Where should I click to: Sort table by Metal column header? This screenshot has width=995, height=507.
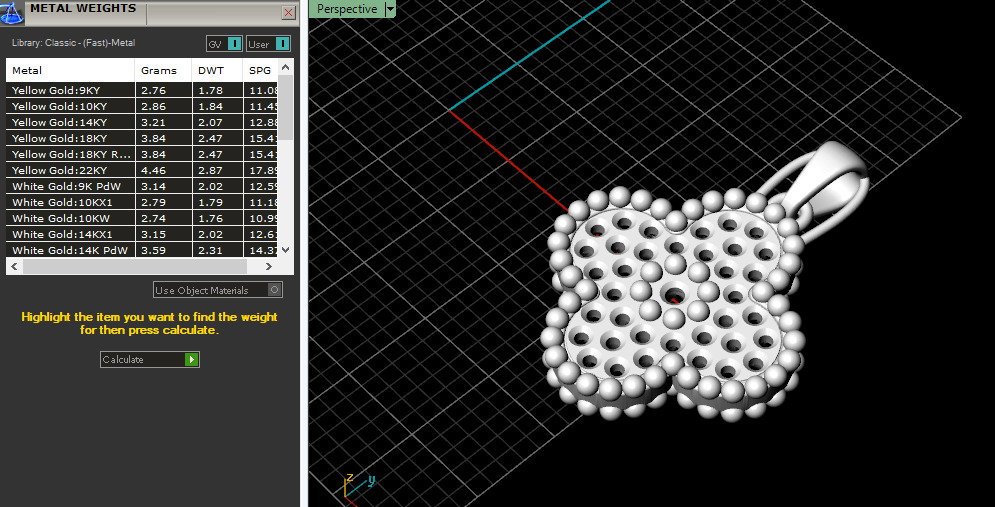tap(70, 70)
